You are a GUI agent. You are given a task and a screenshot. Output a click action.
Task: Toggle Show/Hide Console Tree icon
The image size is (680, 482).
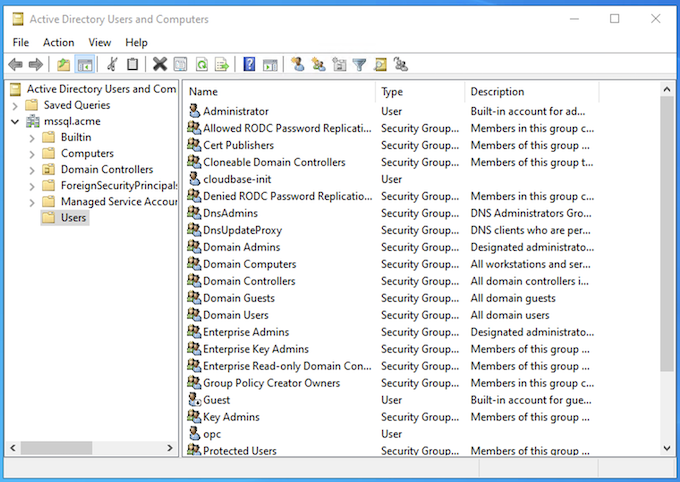click(x=85, y=65)
